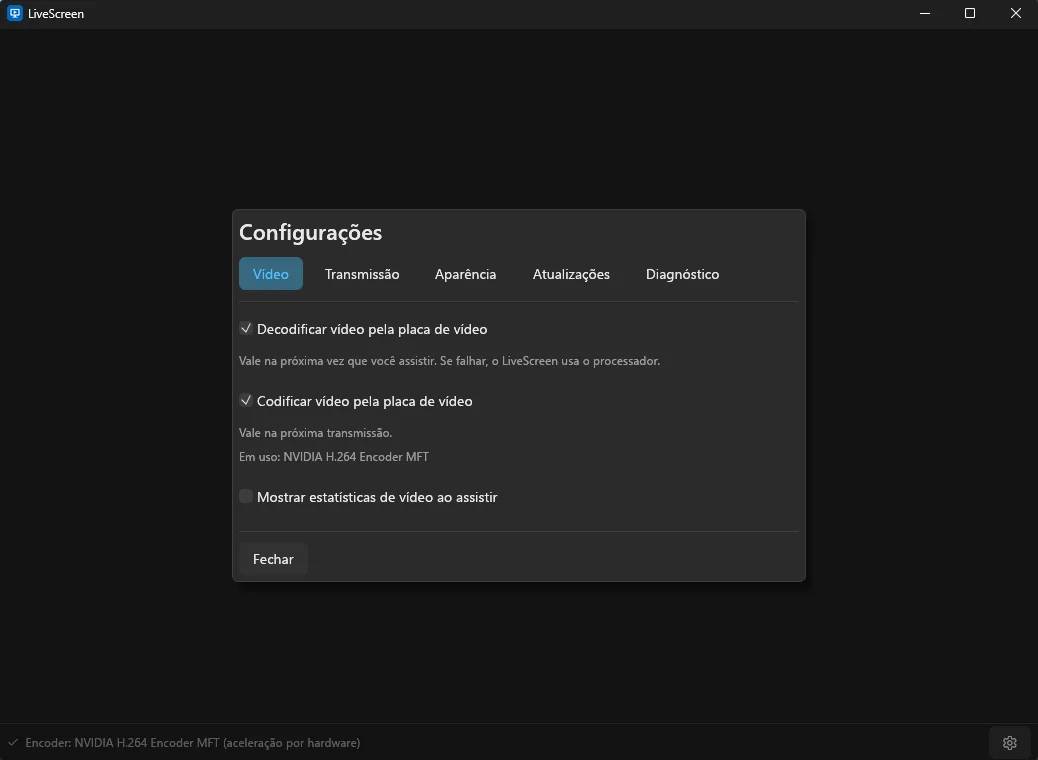
Task: Open settings via the gear icon
Action: pyautogui.click(x=1010, y=743)
